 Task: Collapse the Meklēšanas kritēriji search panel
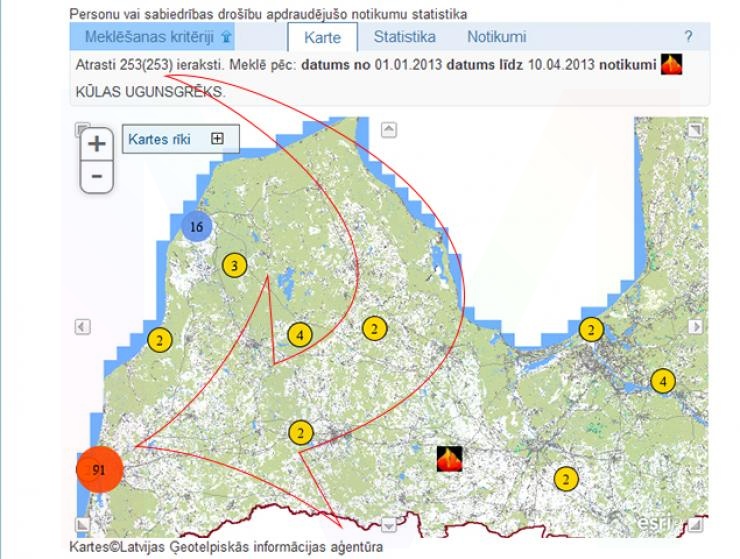click(227, 37)
